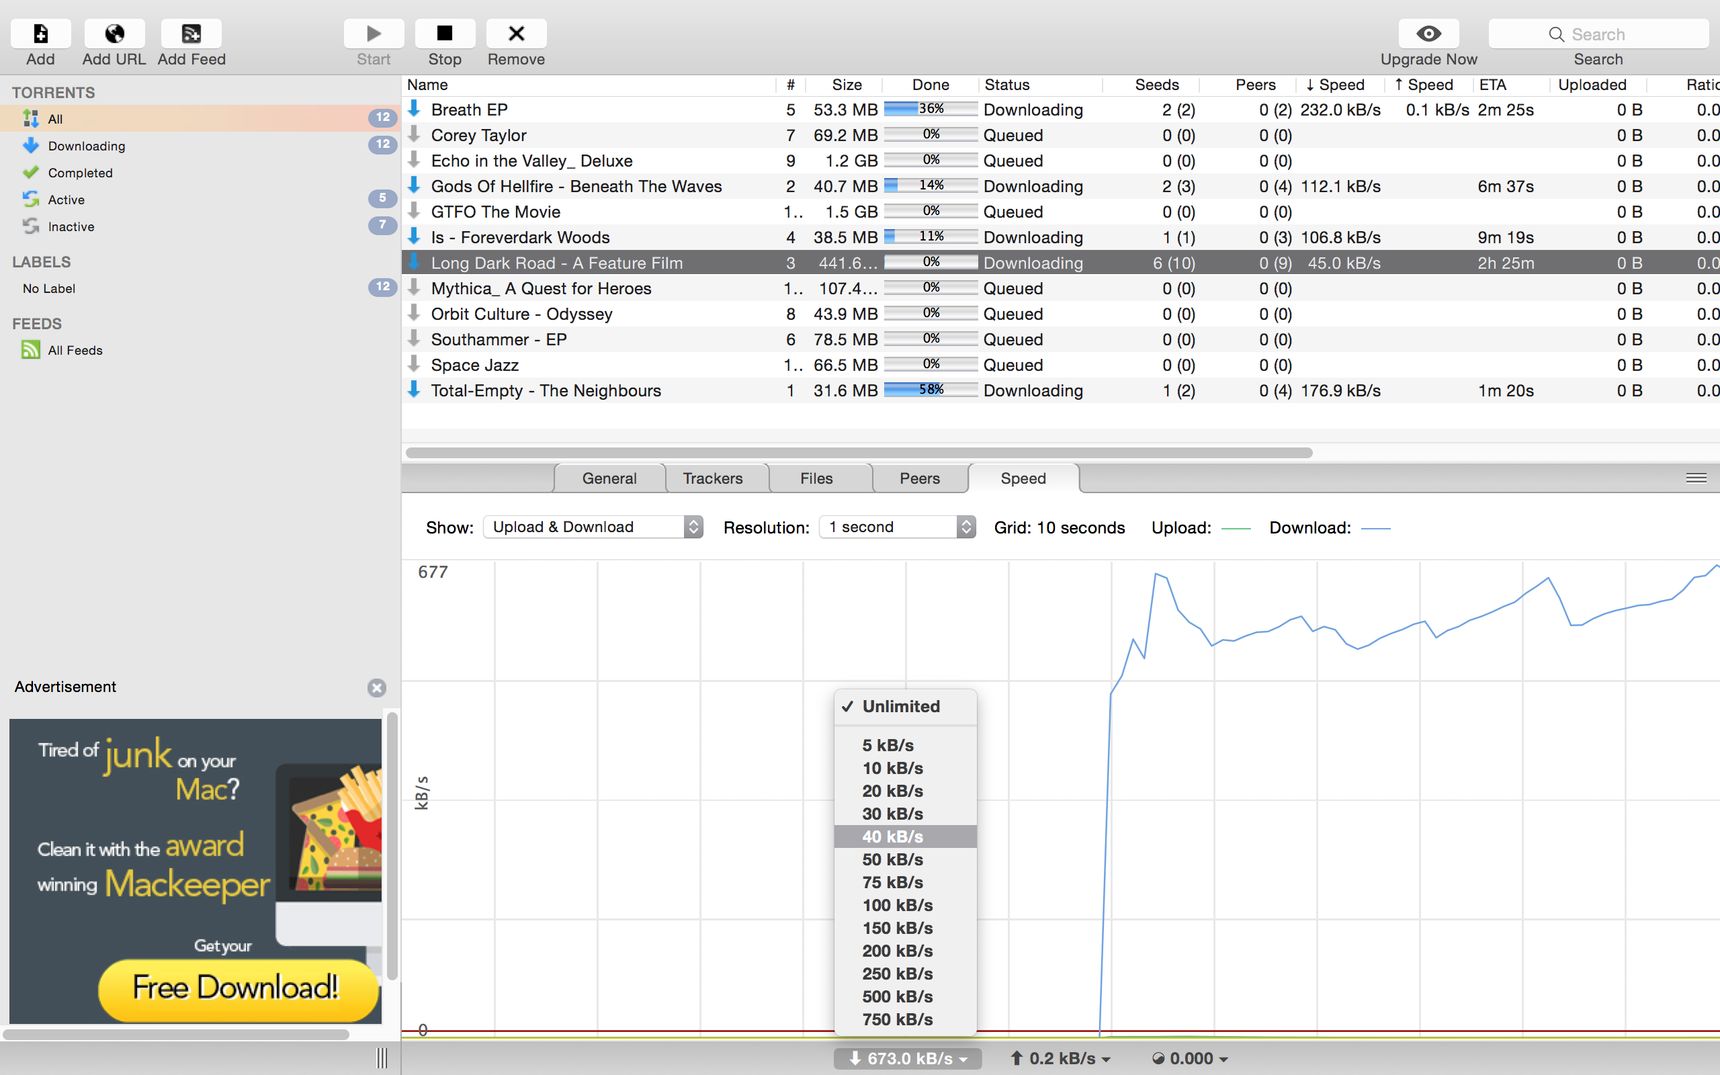
Task: Select the Completed checkmark filter
Action: (31, 172)
